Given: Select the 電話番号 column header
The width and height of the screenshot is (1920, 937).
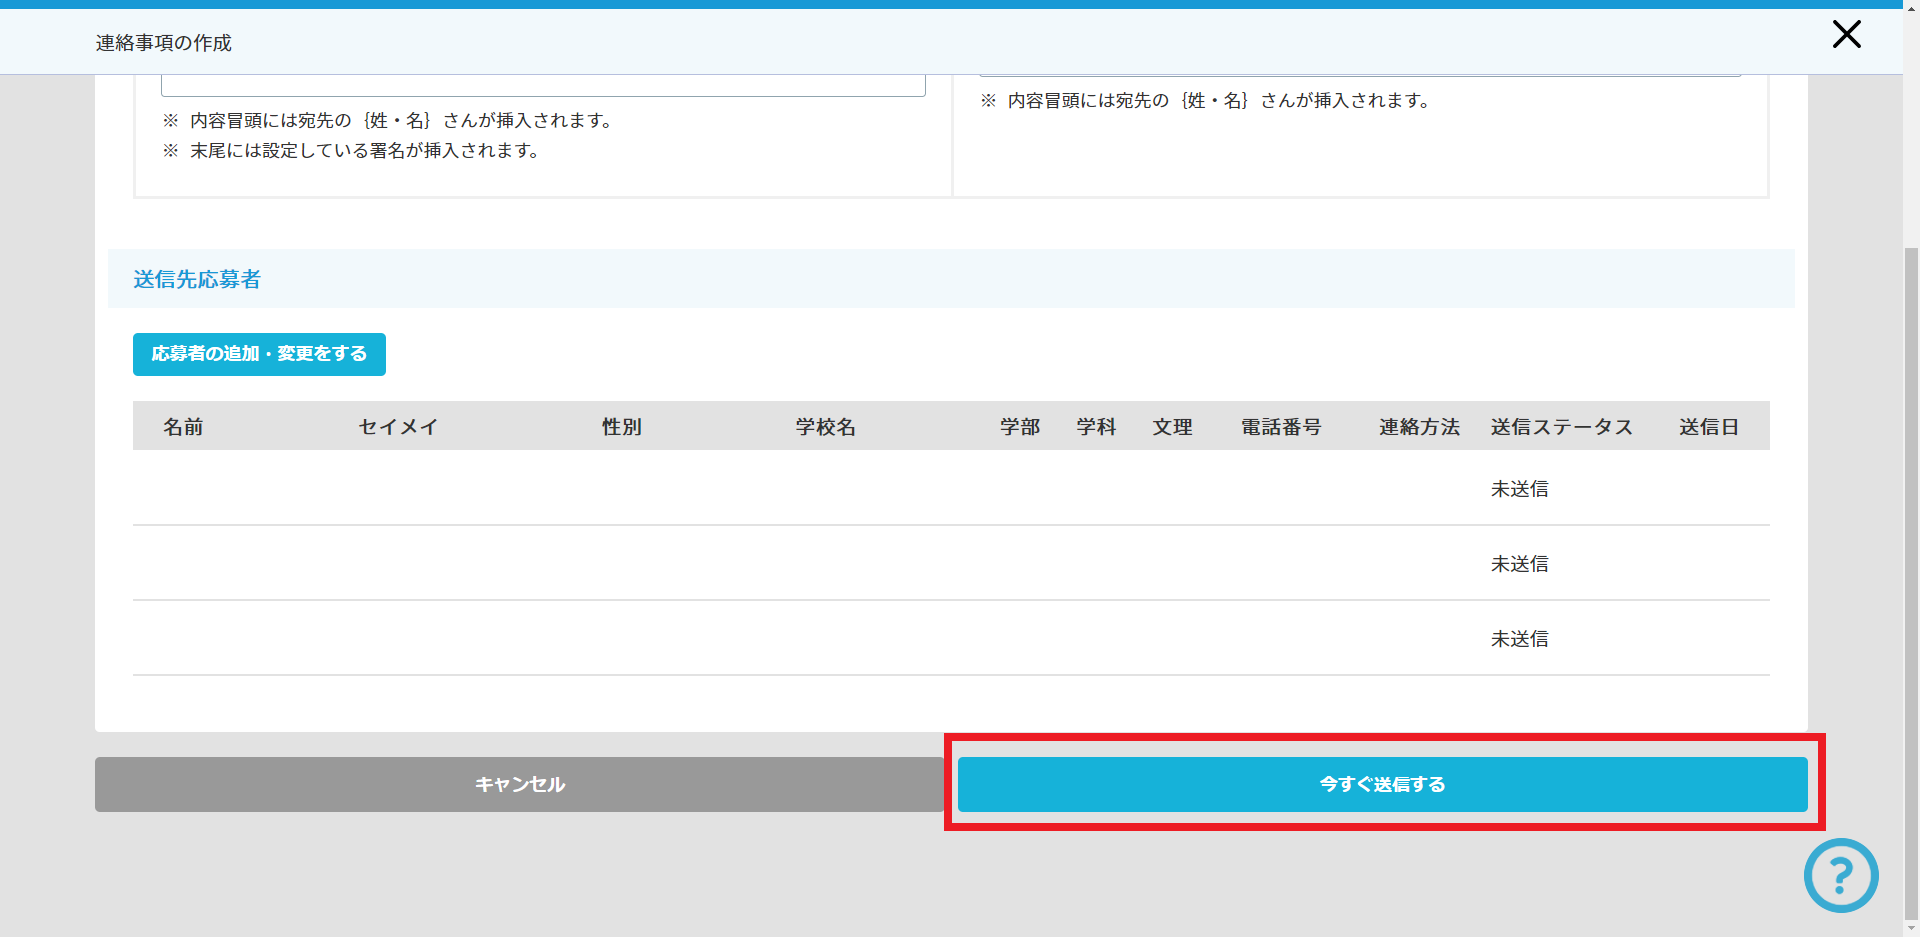Looking at the screenshot, I should (1281, 427).
